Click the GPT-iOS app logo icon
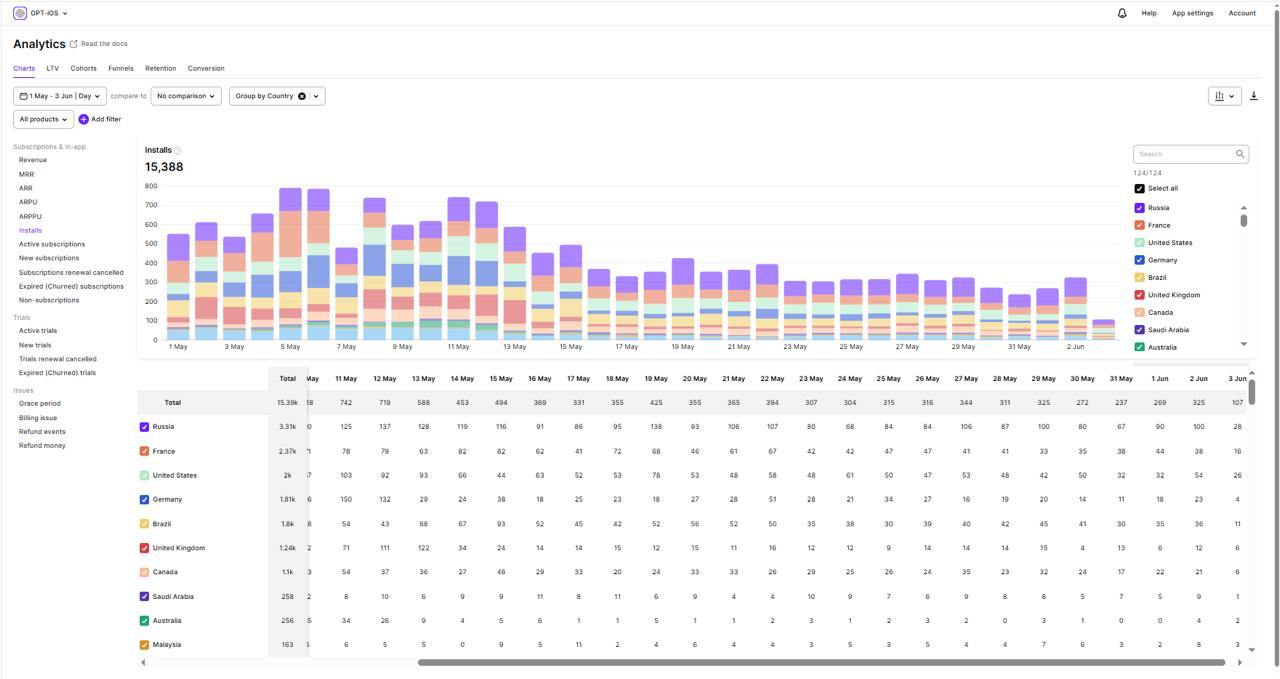Screen dimensions: 1280x679 click(20, 13)
